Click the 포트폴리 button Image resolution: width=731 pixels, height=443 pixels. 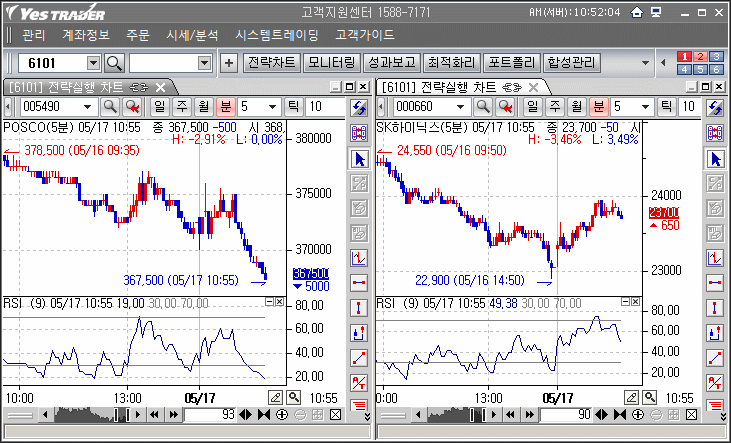(x=512, y=63)
